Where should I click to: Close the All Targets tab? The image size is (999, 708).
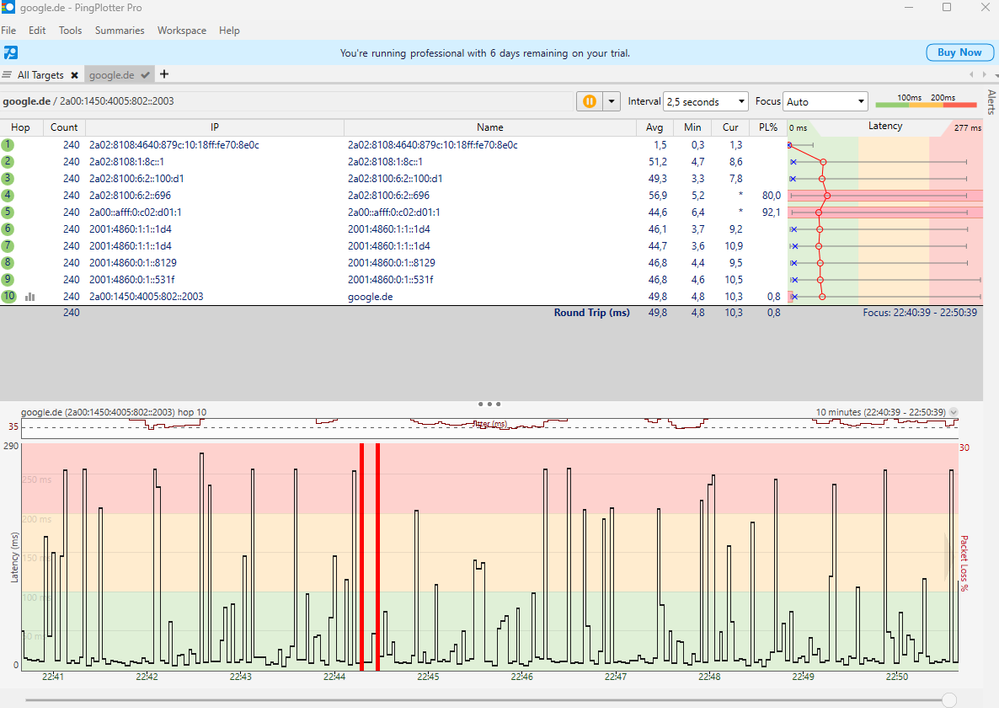point(74,75)
